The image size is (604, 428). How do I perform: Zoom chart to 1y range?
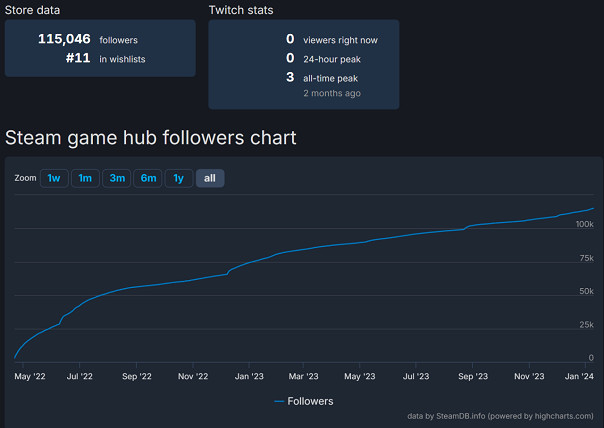[x=179, y=178]
